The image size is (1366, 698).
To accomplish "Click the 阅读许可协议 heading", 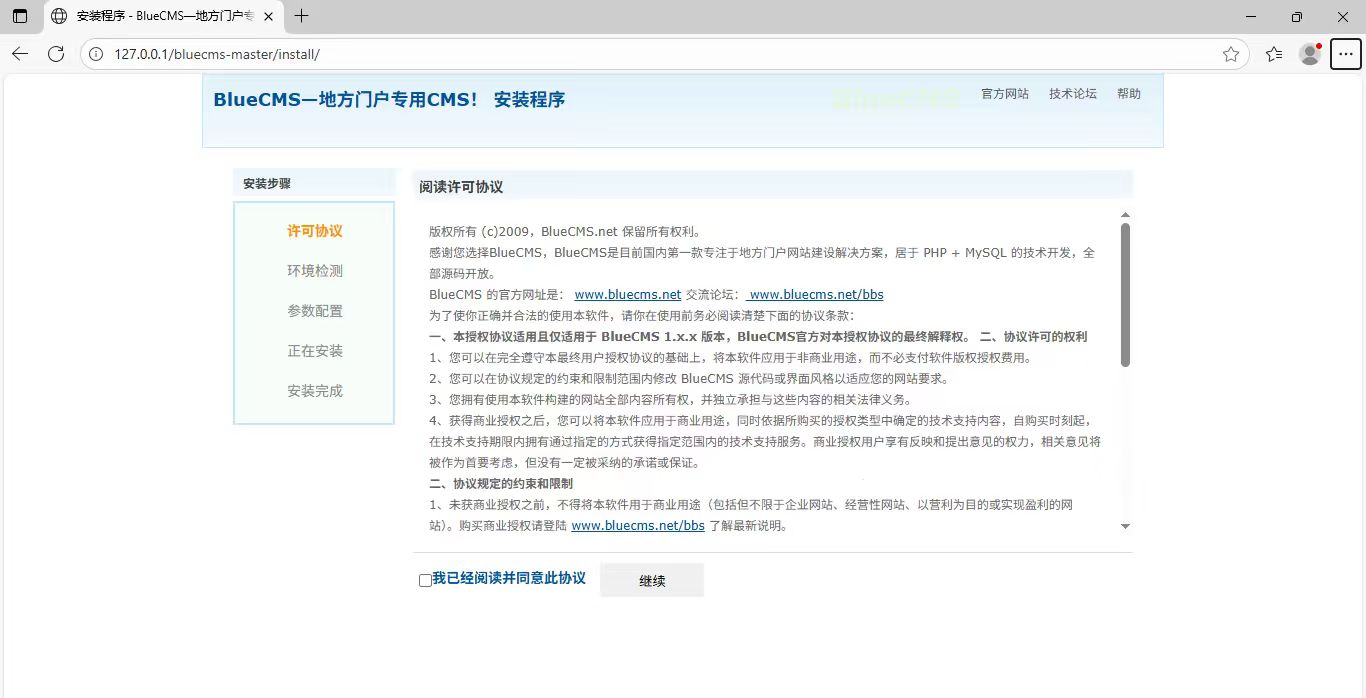I will 461,187.
